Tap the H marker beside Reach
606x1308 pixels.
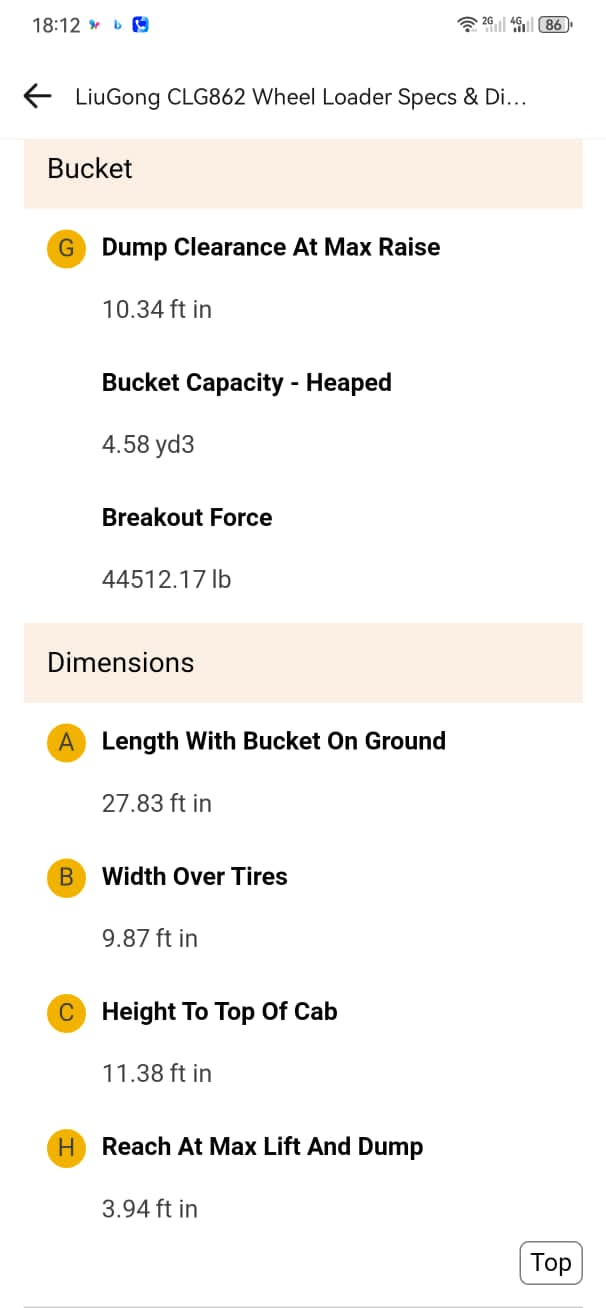pyautogui.click(x=66, y=1147)
